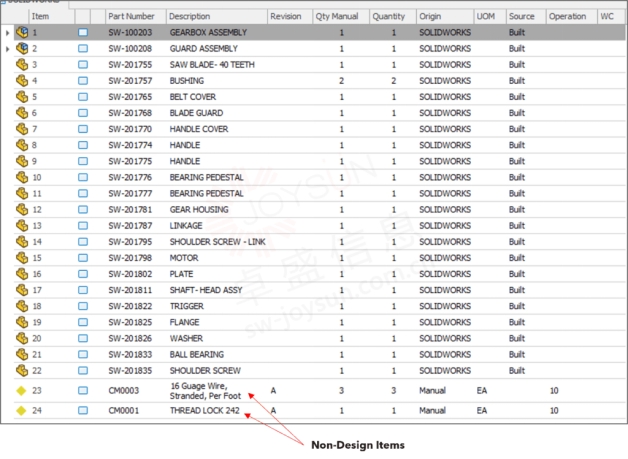The image size is (628, 459).
Task: Click the Operation column header
Action: click(x=571, y=16)
